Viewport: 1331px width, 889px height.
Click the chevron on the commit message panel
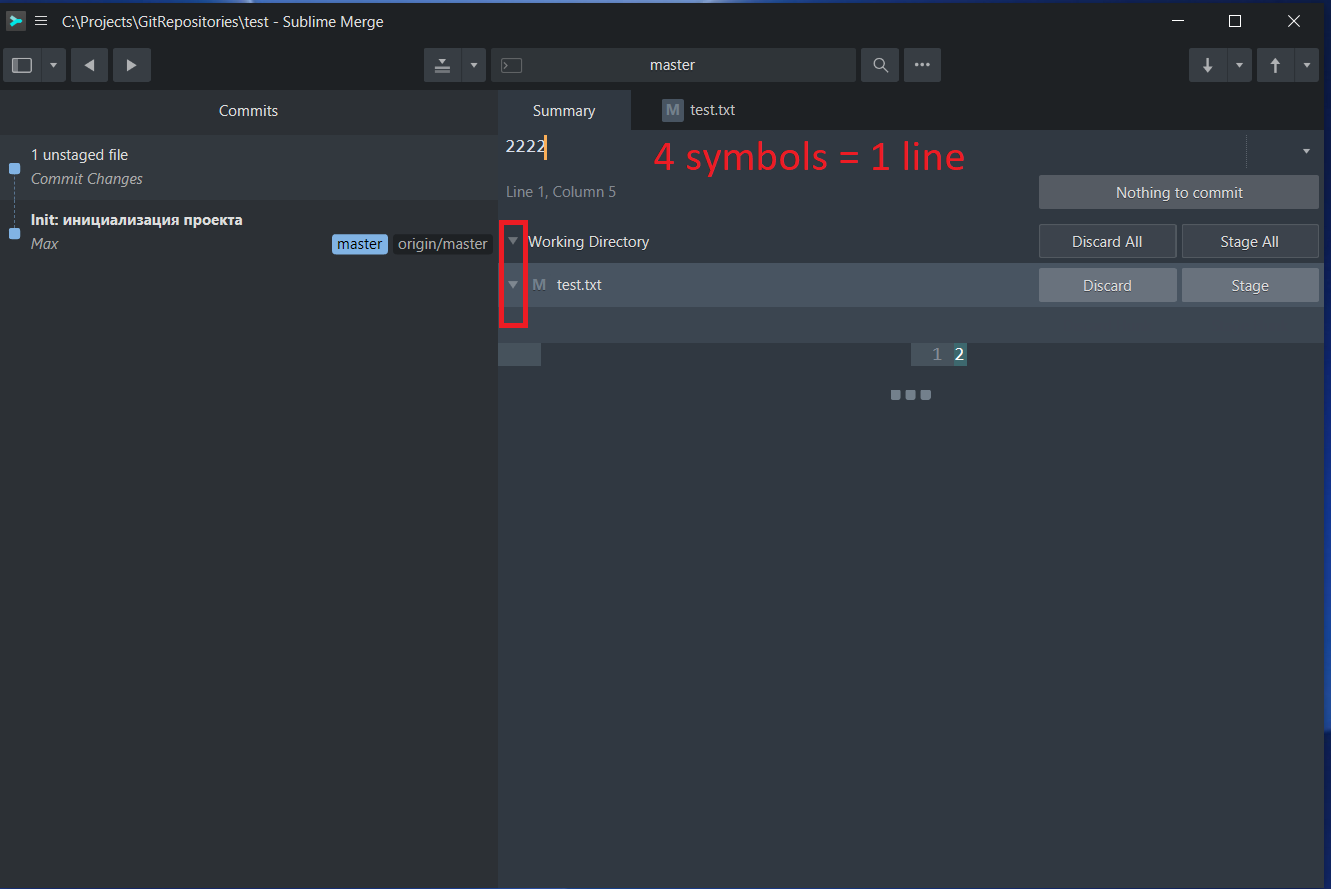tap(1306, 149)
